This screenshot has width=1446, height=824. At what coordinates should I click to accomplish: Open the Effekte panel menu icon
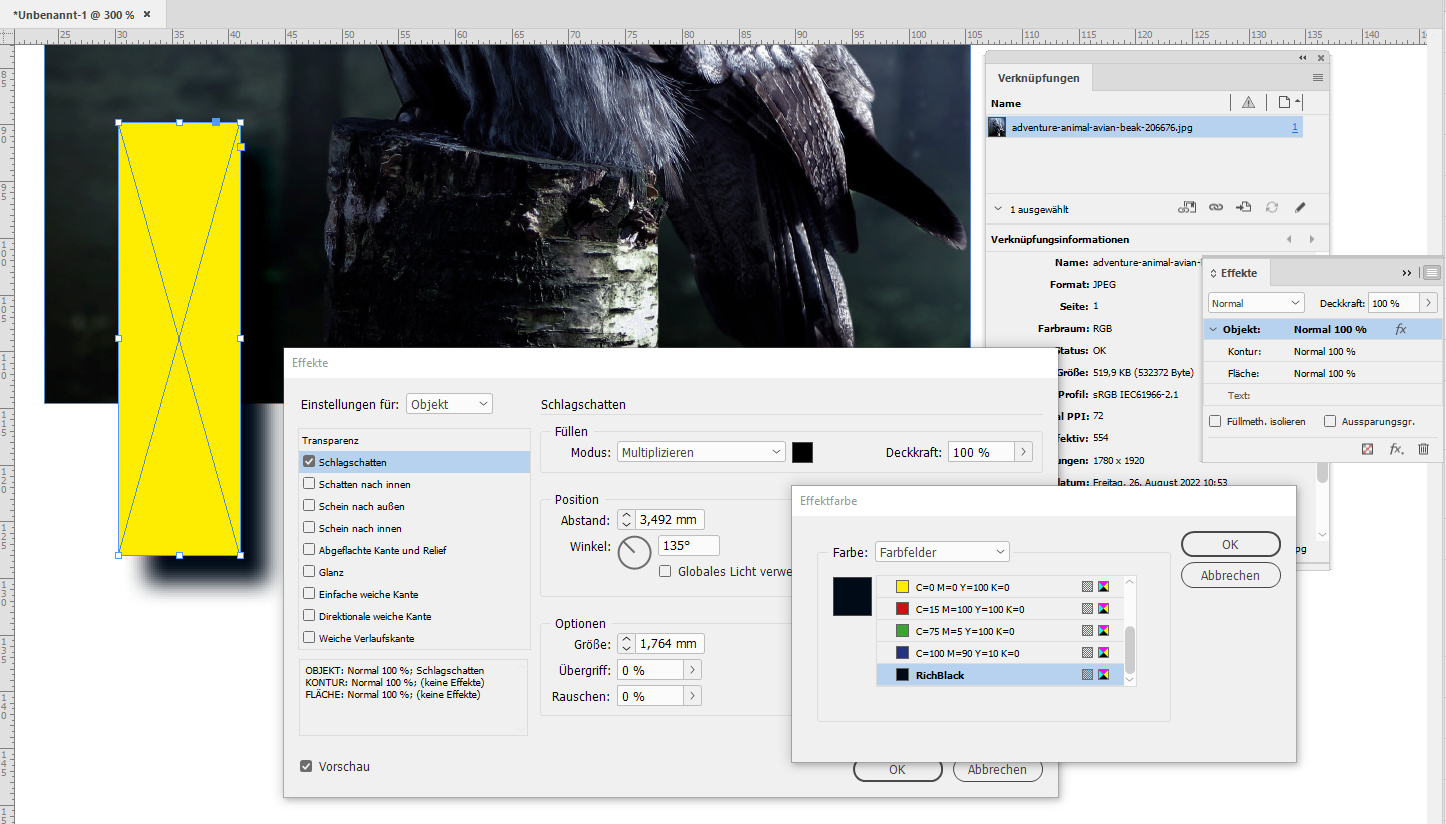click(x=1431, y=272)
